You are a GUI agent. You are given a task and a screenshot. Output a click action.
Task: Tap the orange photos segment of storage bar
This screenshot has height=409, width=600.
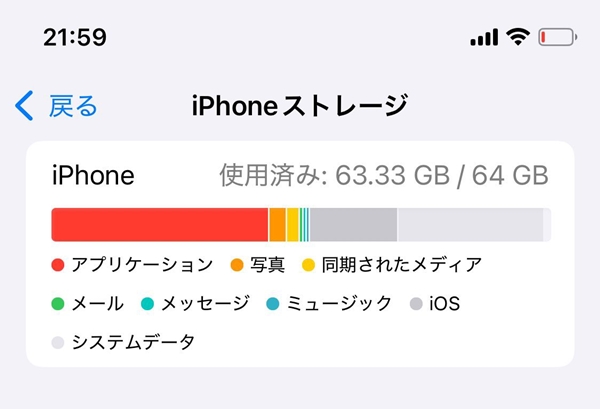pos(277,225)
